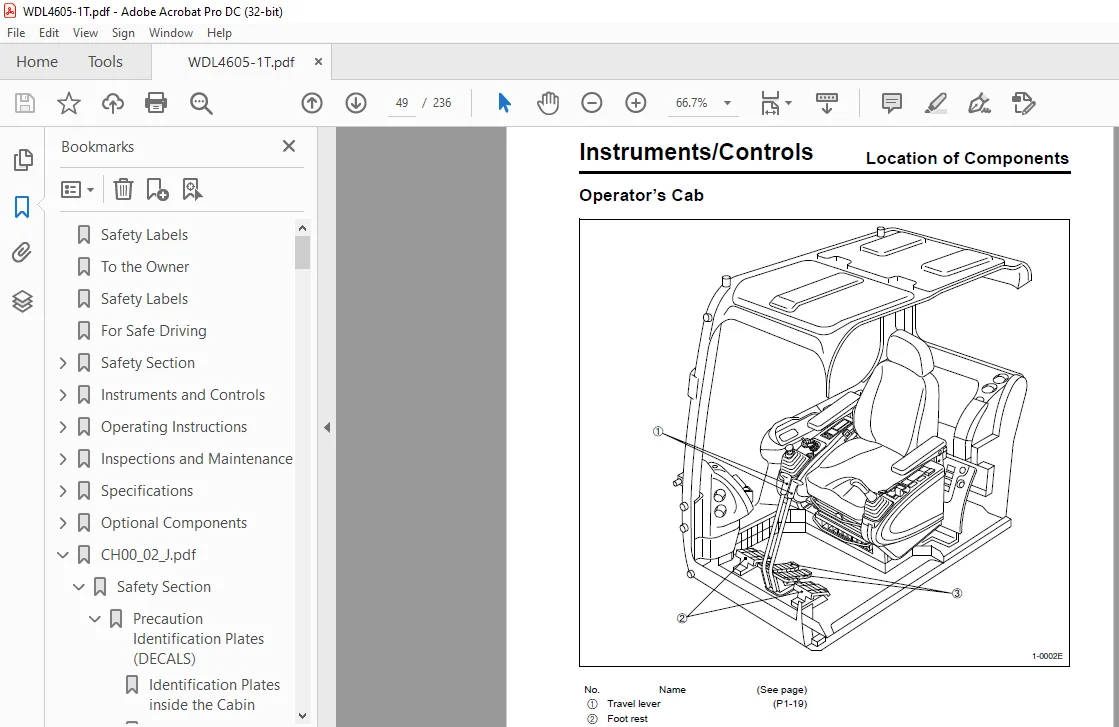Click the 66.7% zoom value
This screenshot has width=1119, height=727.
(692, 103)
